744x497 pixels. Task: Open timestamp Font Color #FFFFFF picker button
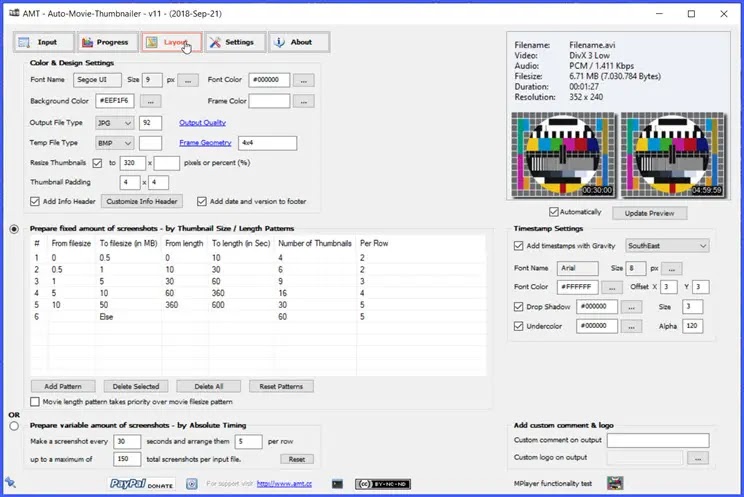click(x=612, y=287)
